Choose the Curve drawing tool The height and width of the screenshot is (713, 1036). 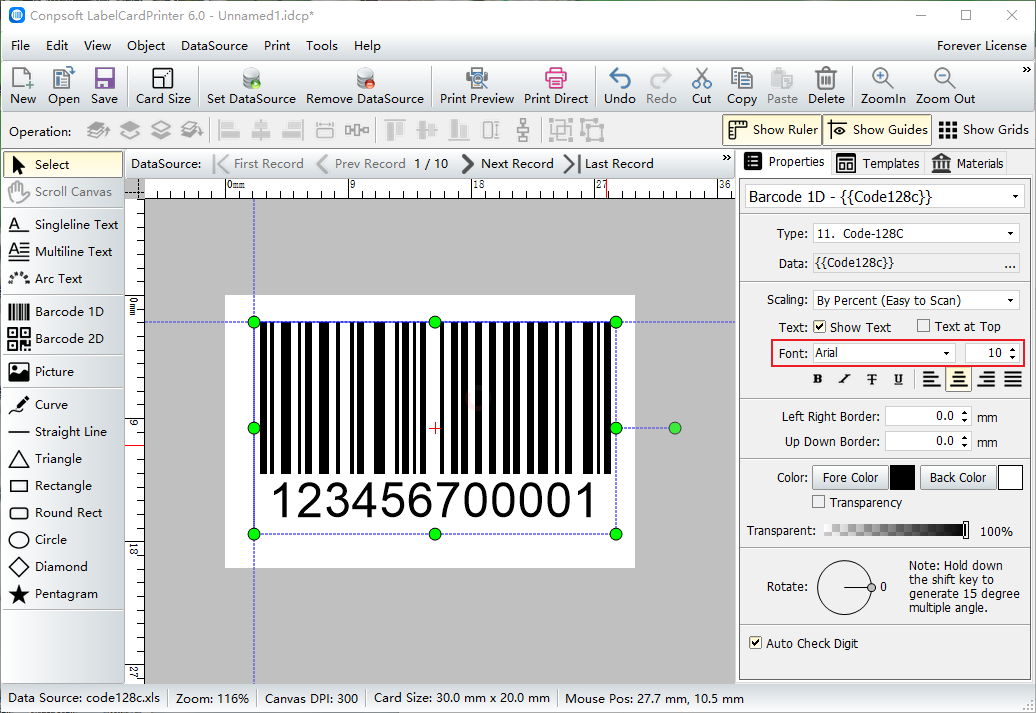pyautogui.click(x=63, y=405)
